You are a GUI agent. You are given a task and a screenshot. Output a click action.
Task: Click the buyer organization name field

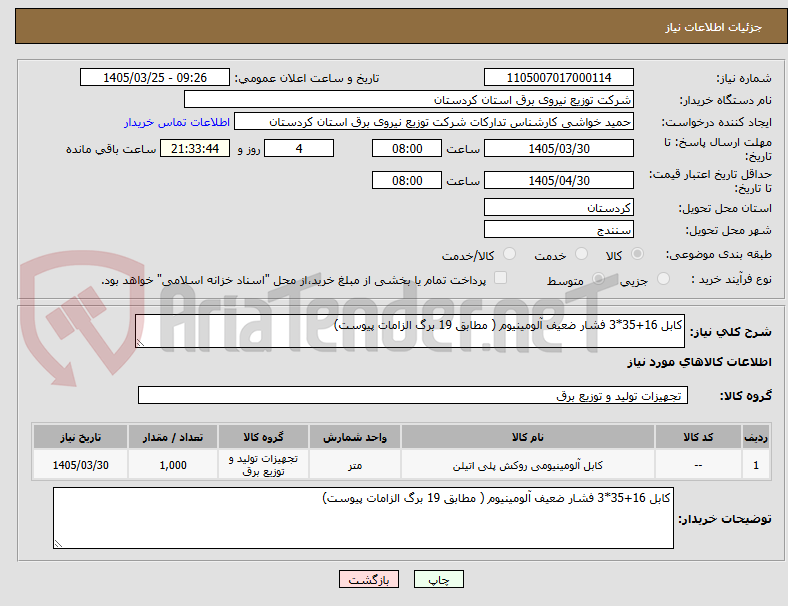pos(409,99)
